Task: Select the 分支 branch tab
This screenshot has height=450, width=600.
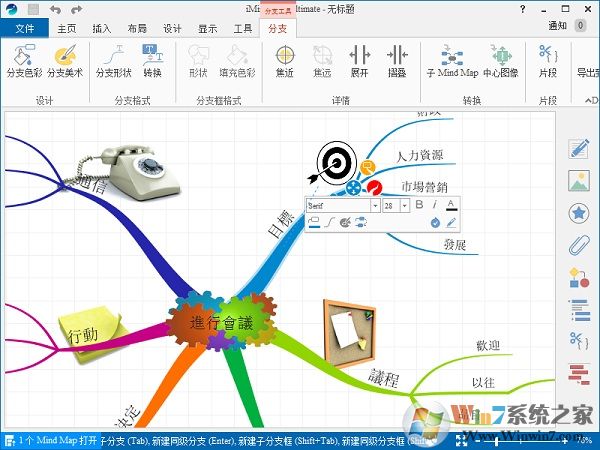Action: [278, 29]
